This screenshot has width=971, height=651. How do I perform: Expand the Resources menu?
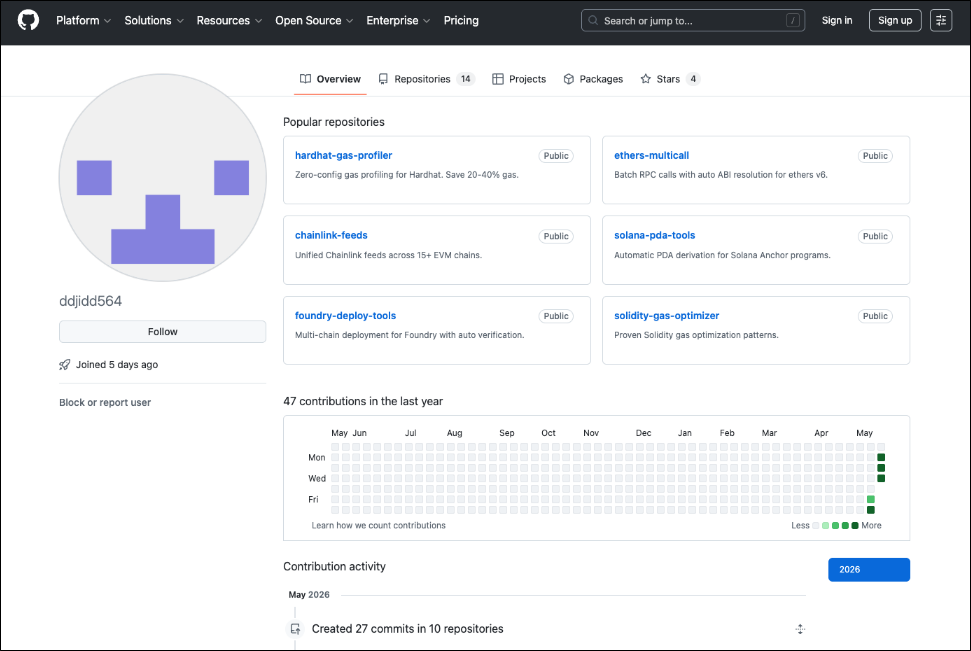[x=229, y=20]
